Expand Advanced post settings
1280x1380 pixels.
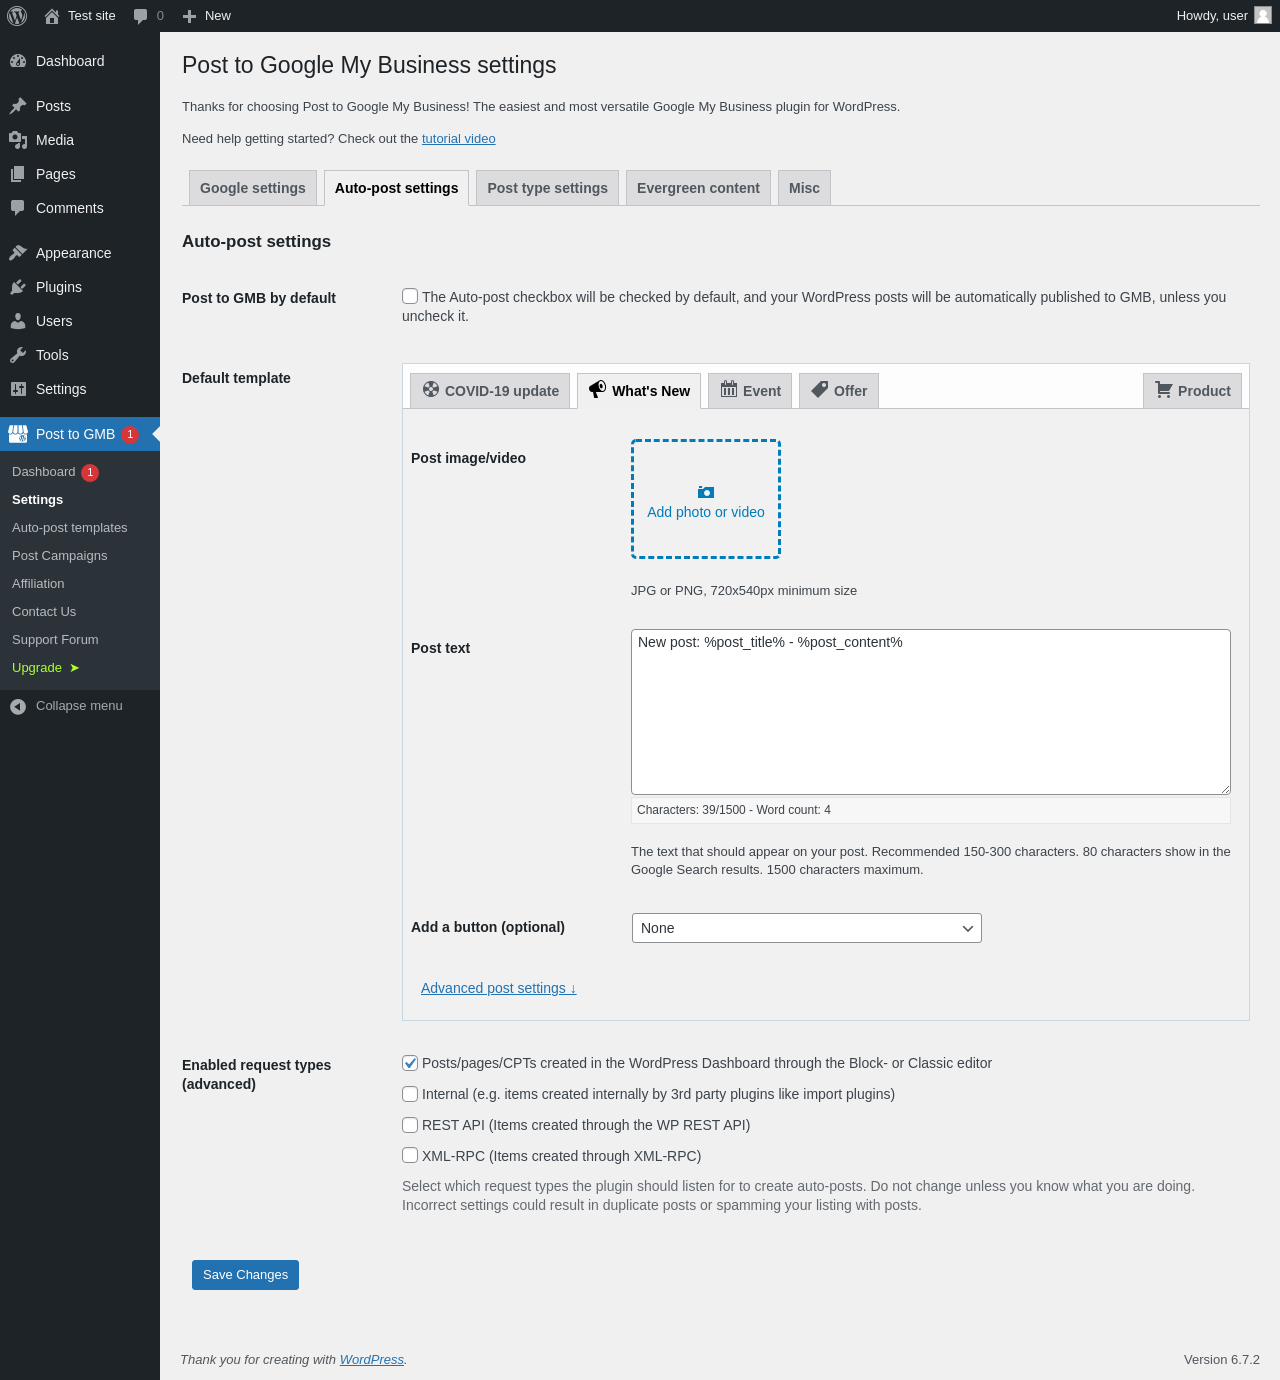[x=499, y=988]
